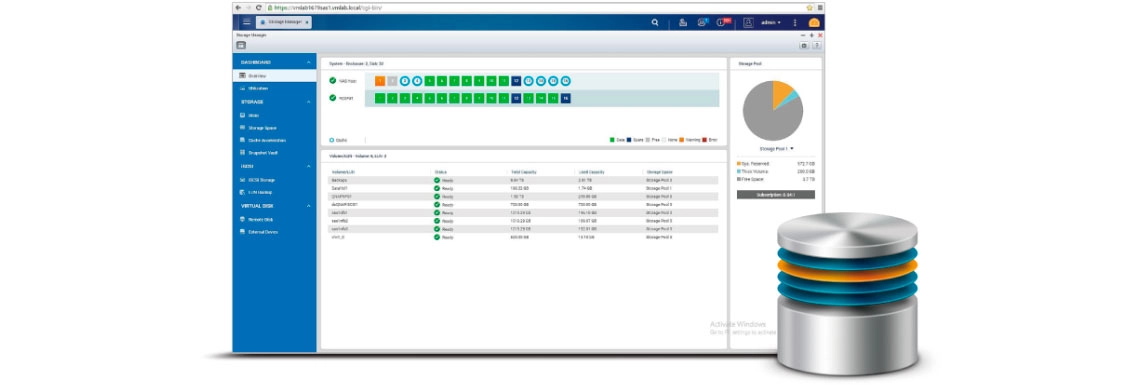Open background tasks icon in top bar
This screenshot has height=385, width=1140.
(683, 23)
